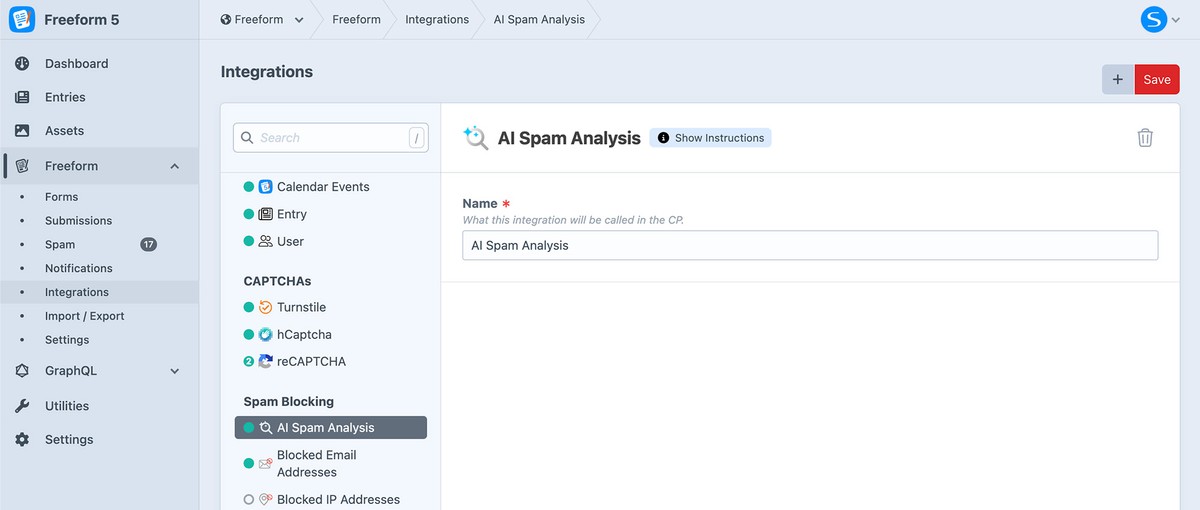Viewport: 1200px width, 510px height.
Task: Collapse the Freeform sidebar section chevron
Action: [175, 166]
